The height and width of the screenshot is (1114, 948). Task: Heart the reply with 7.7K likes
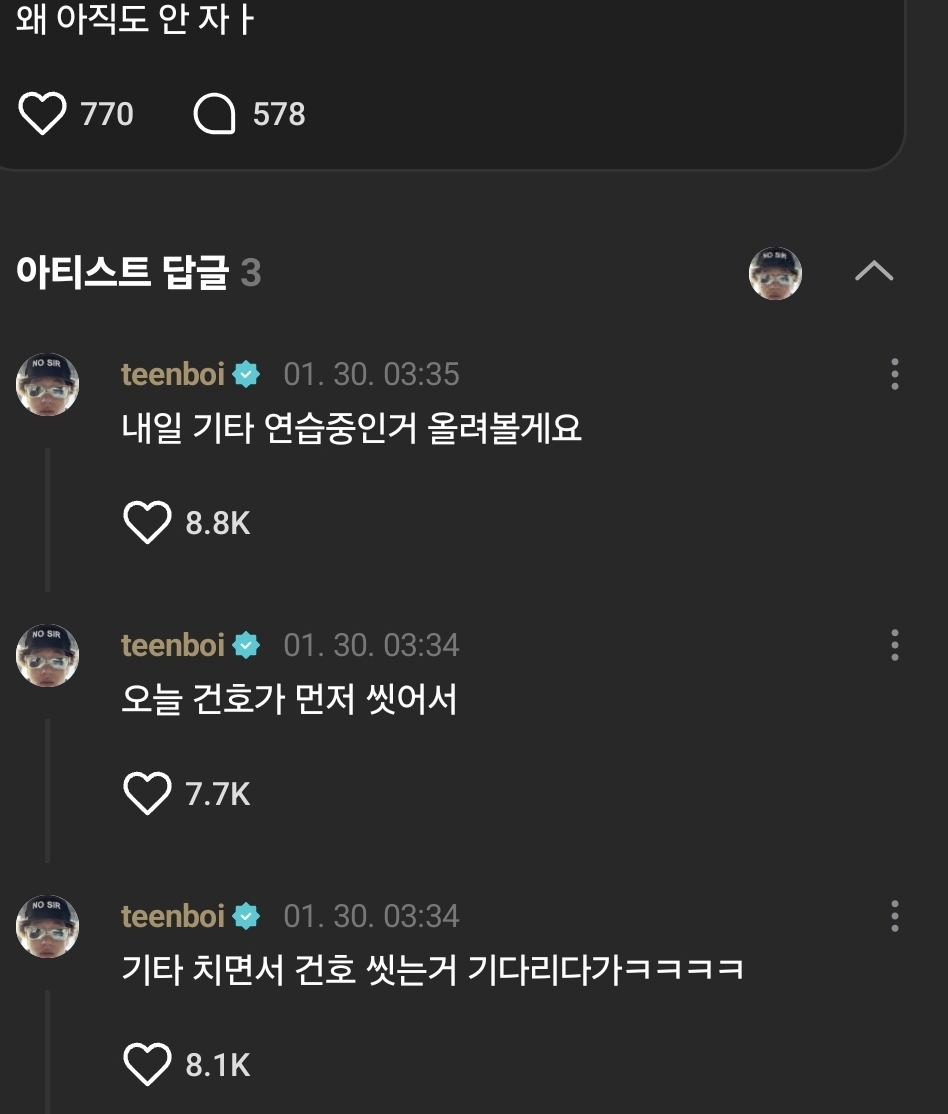[147, 793]
